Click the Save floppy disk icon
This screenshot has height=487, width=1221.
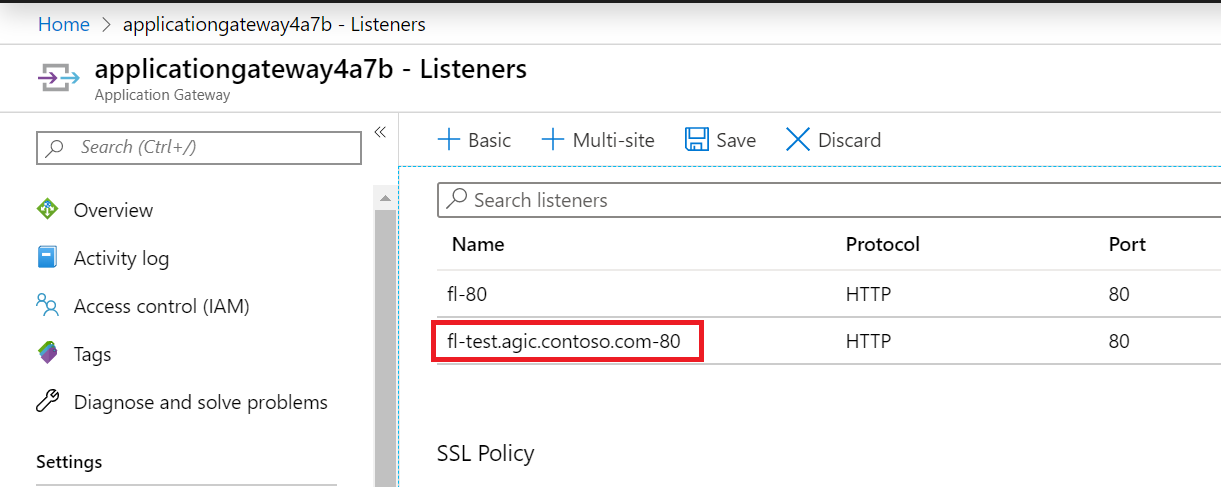(697, 140)
